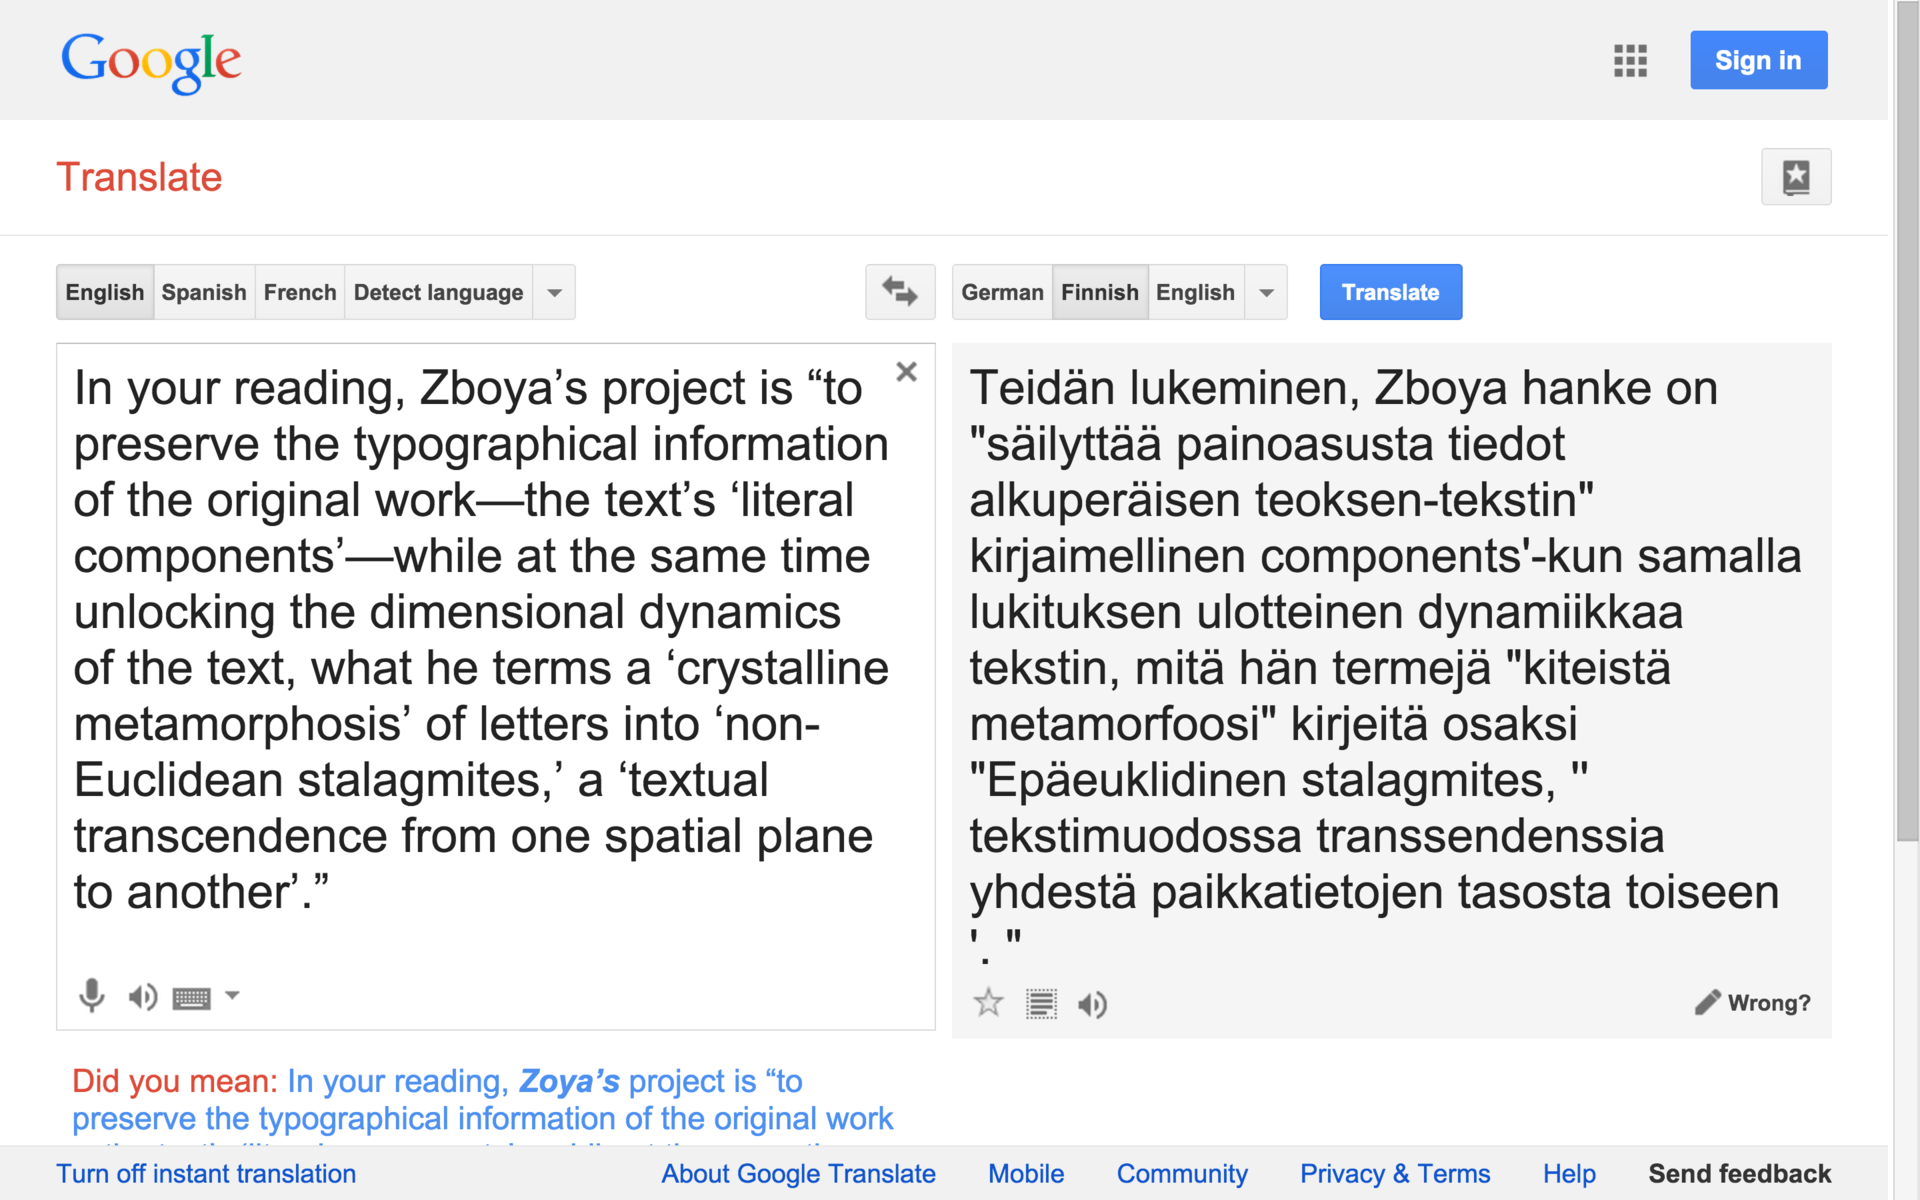The image size is (1920, 1200).
Task: Click the blue Translate button
Action: (x=1390, y=292)
